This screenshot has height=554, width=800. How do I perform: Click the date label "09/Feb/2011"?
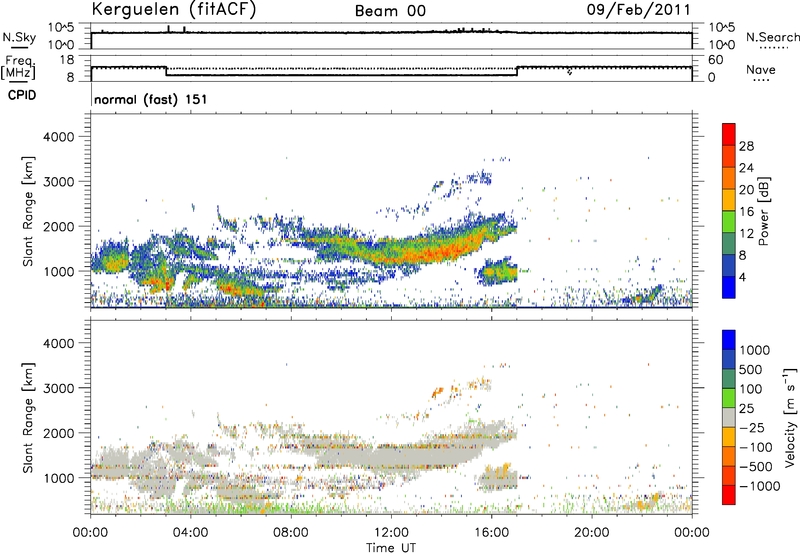[x=638, y=9]
